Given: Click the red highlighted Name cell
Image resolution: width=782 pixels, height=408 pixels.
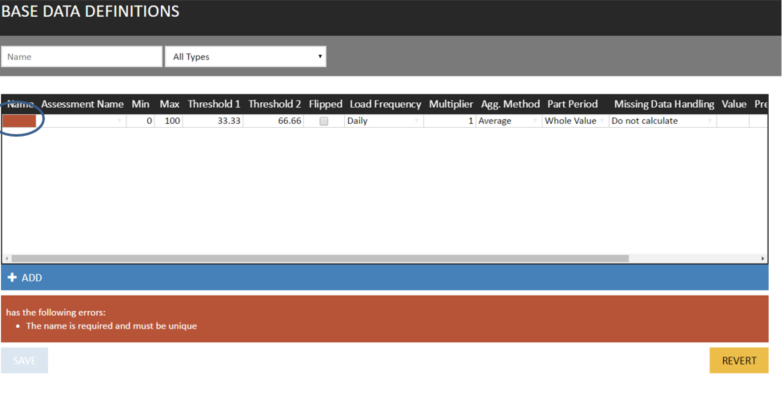Looking at the screenshot, I should 20,121.
